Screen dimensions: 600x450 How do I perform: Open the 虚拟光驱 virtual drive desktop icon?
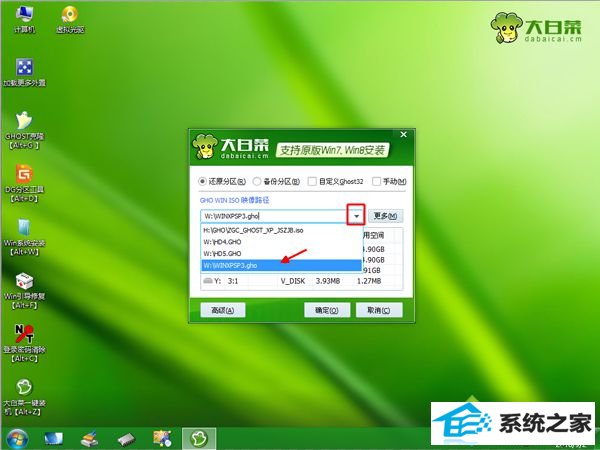click(x=70, y=19)
